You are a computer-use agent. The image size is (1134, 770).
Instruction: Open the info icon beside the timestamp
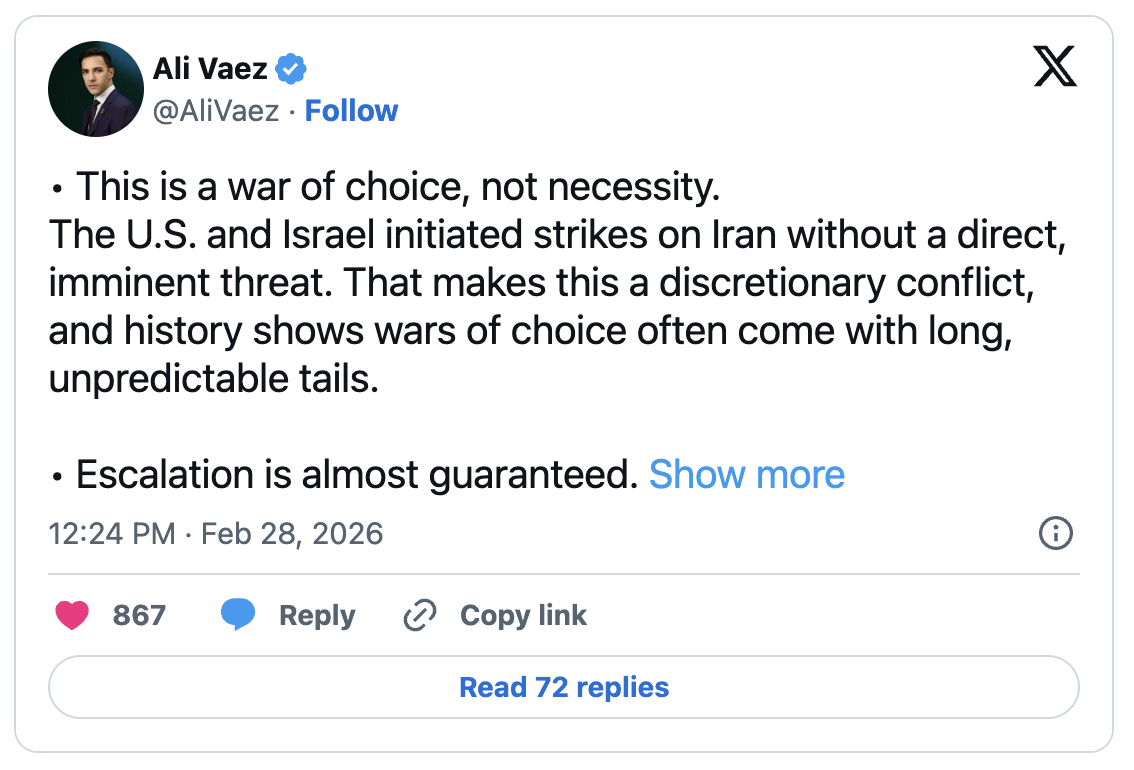point(1056,534)
